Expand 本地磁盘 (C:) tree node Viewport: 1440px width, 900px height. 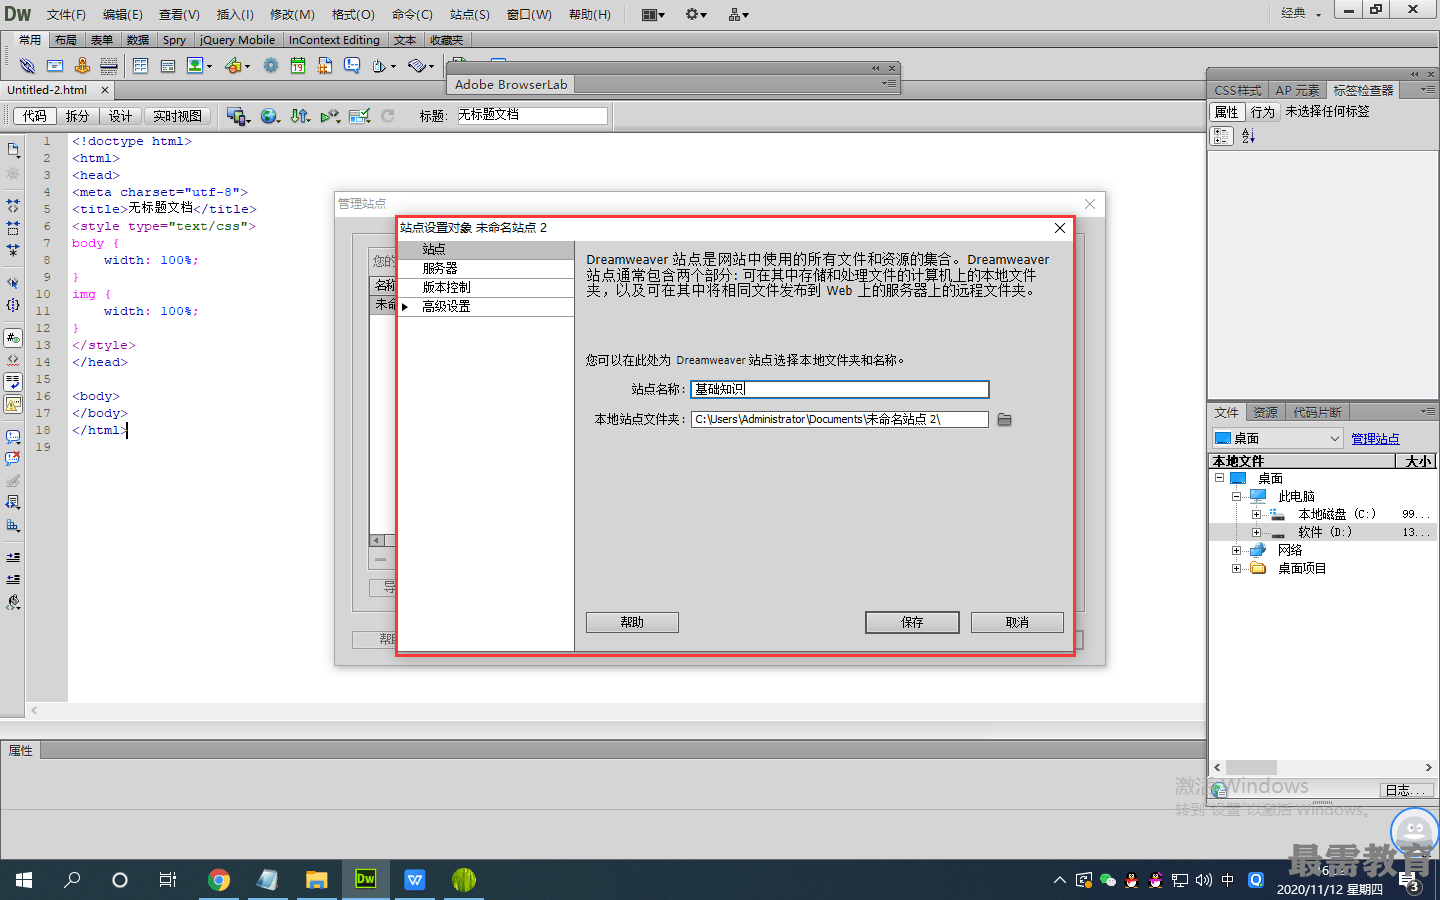[1256, 514]
